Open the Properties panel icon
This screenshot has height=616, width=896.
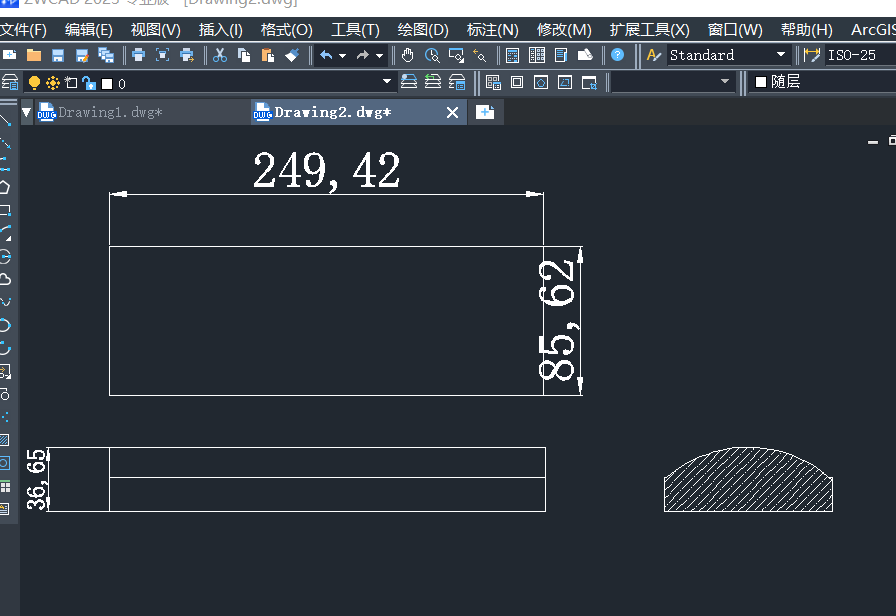pyautogui.click(x=561, y=55)
